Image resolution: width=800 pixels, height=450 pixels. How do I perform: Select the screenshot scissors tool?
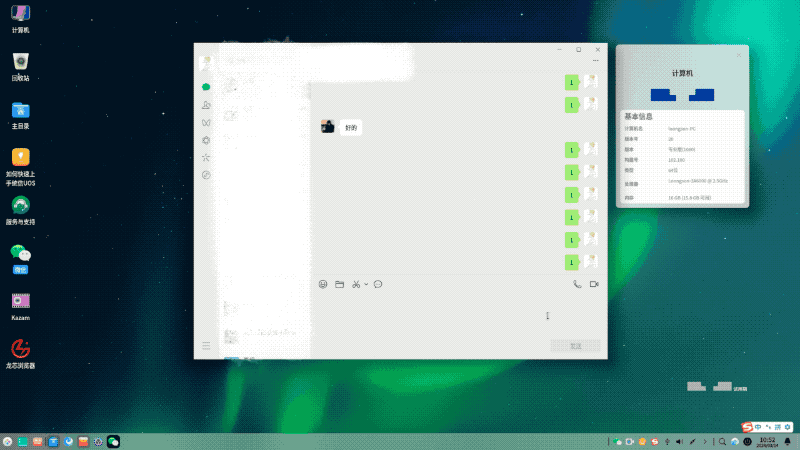pos(356,284)
